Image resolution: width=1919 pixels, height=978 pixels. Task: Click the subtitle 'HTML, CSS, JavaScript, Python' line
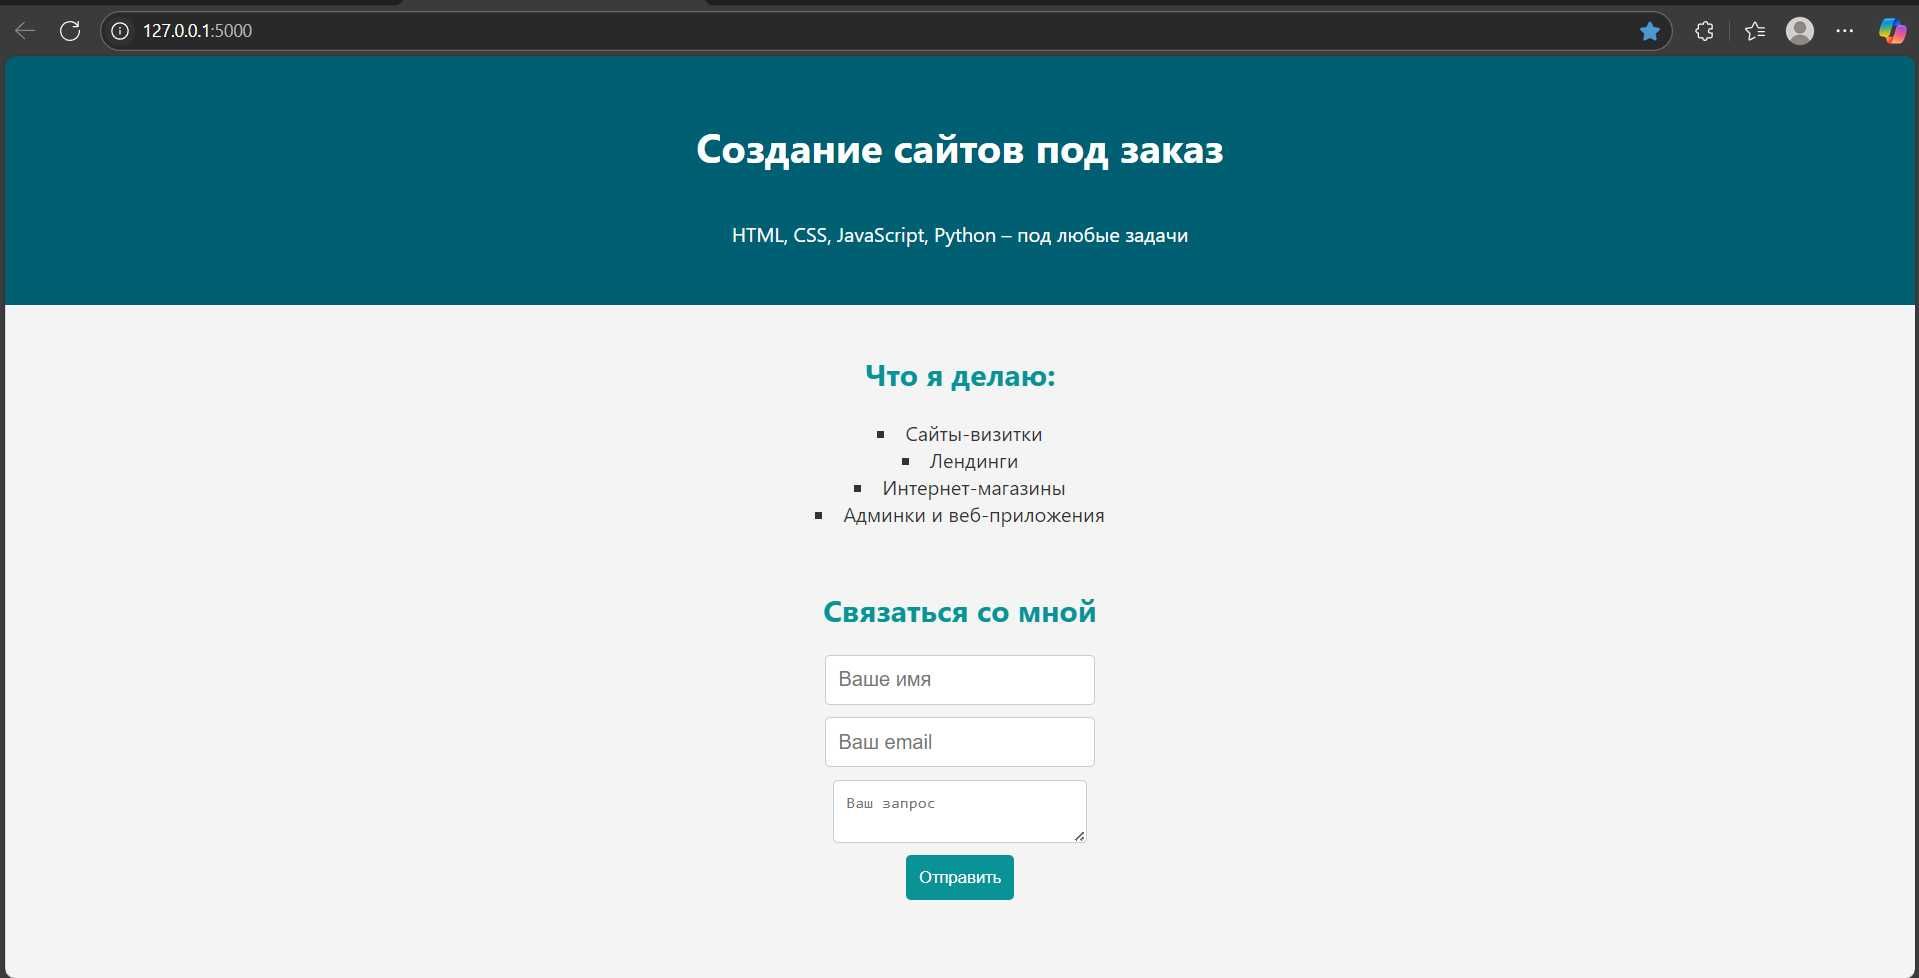tap(959, 236)
